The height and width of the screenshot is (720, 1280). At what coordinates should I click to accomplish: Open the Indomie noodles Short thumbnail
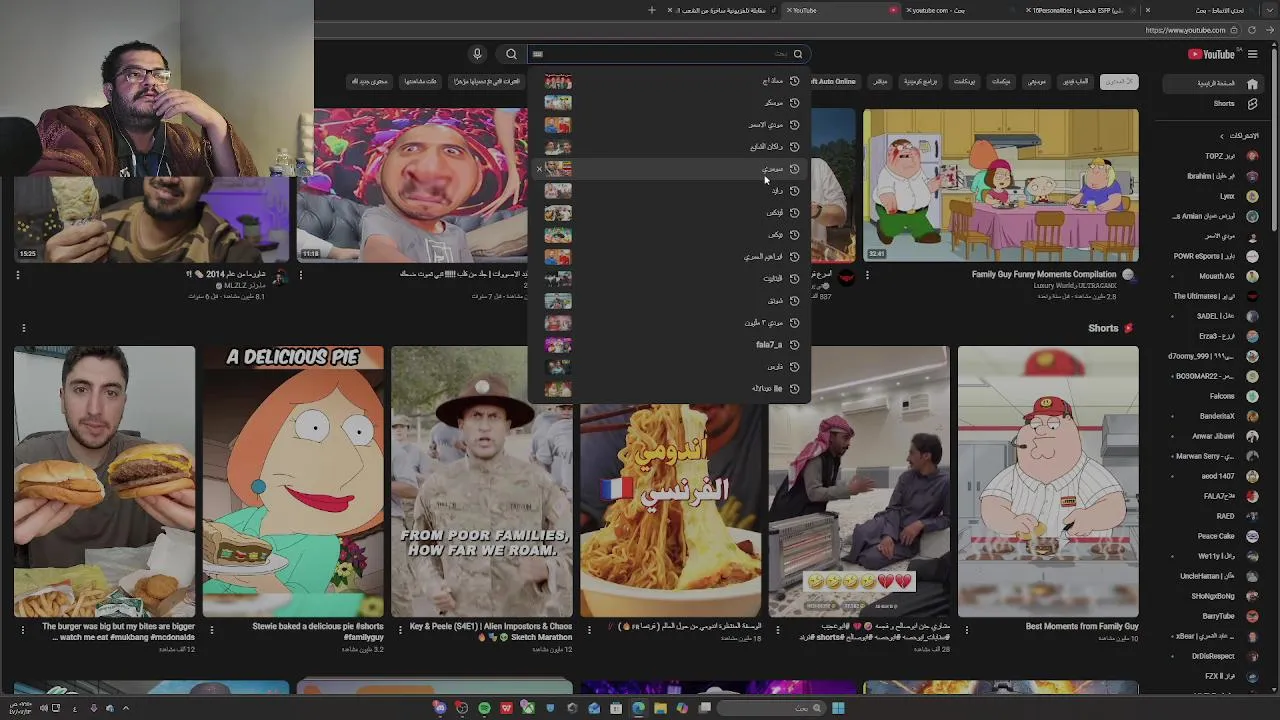pos(671,510)
